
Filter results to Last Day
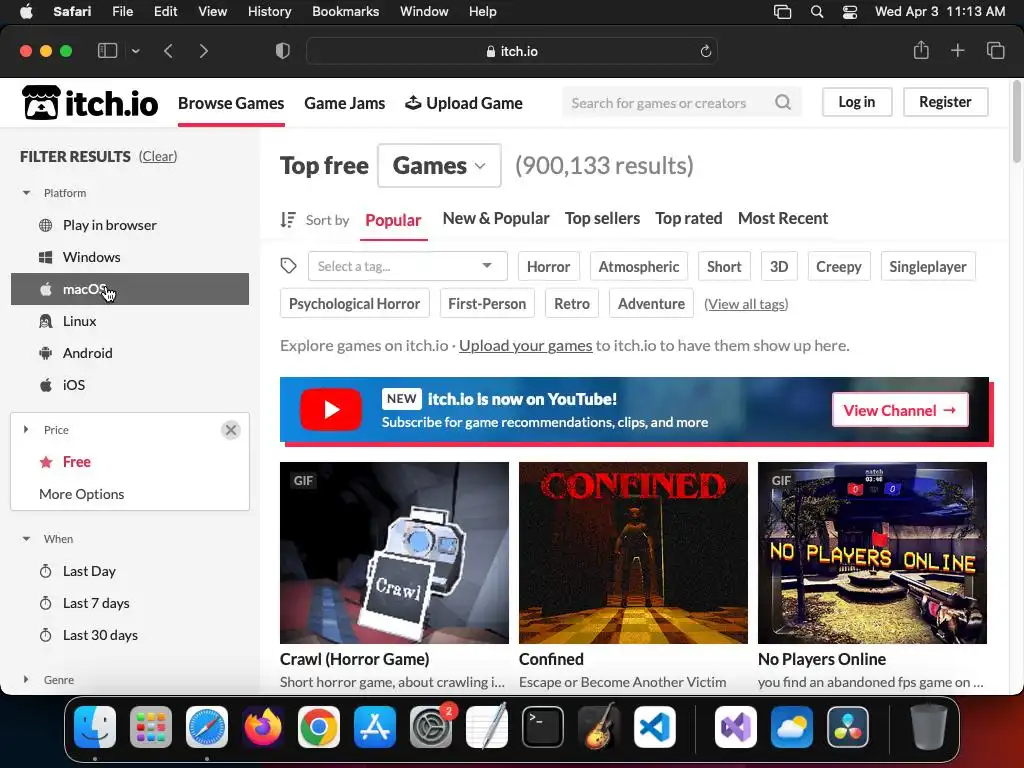coord(130,571)
